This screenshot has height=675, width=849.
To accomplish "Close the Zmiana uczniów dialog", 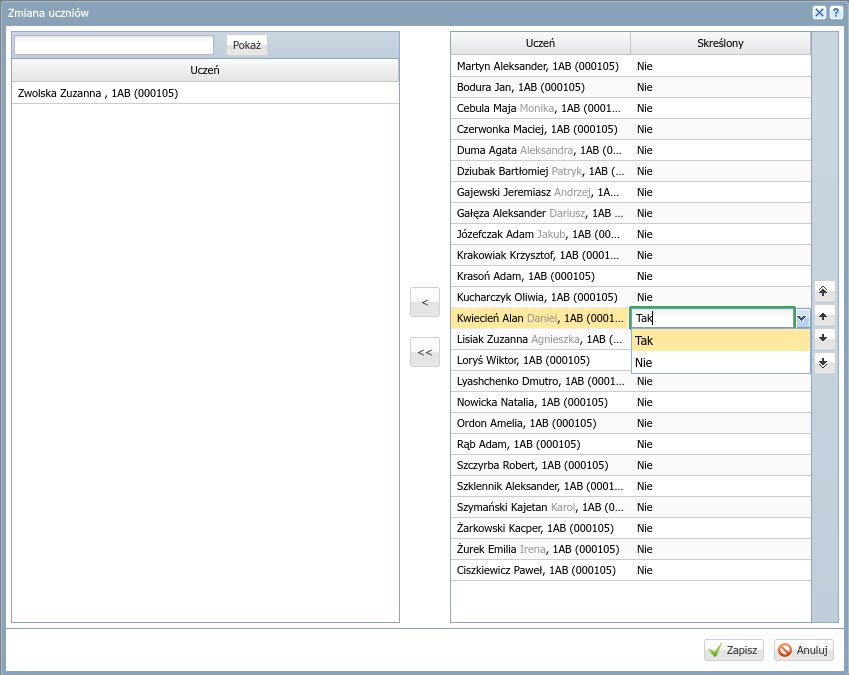I will click(819, 13).
